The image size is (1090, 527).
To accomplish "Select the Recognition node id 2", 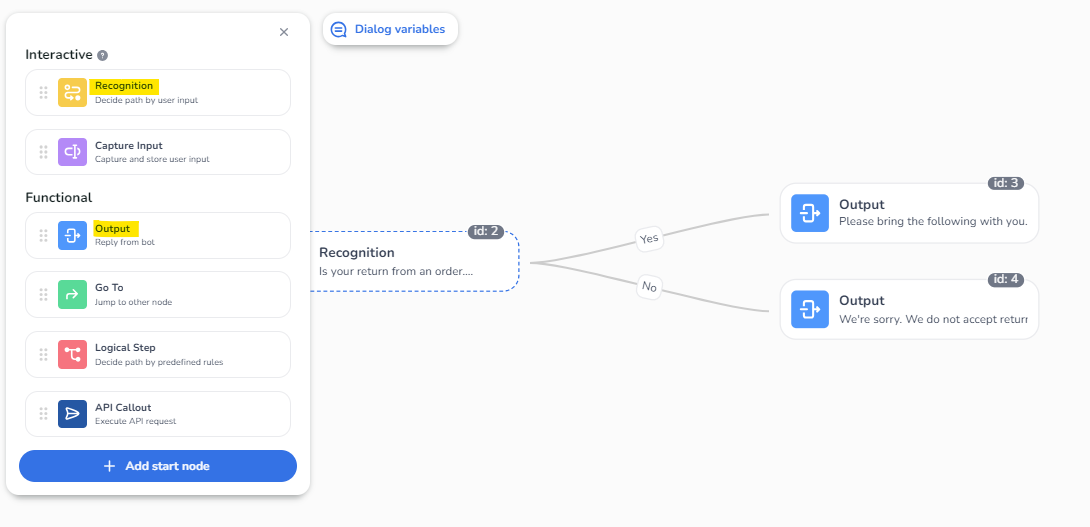I will pos(415,261).
